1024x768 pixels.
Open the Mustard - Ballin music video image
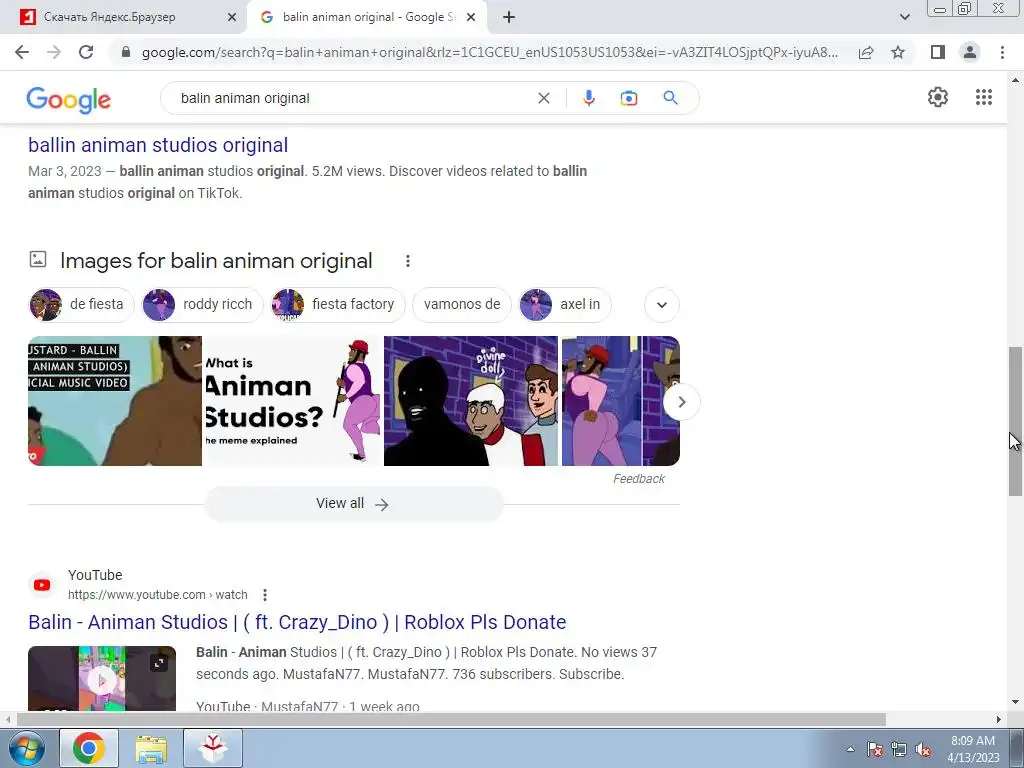coord(115,401)
